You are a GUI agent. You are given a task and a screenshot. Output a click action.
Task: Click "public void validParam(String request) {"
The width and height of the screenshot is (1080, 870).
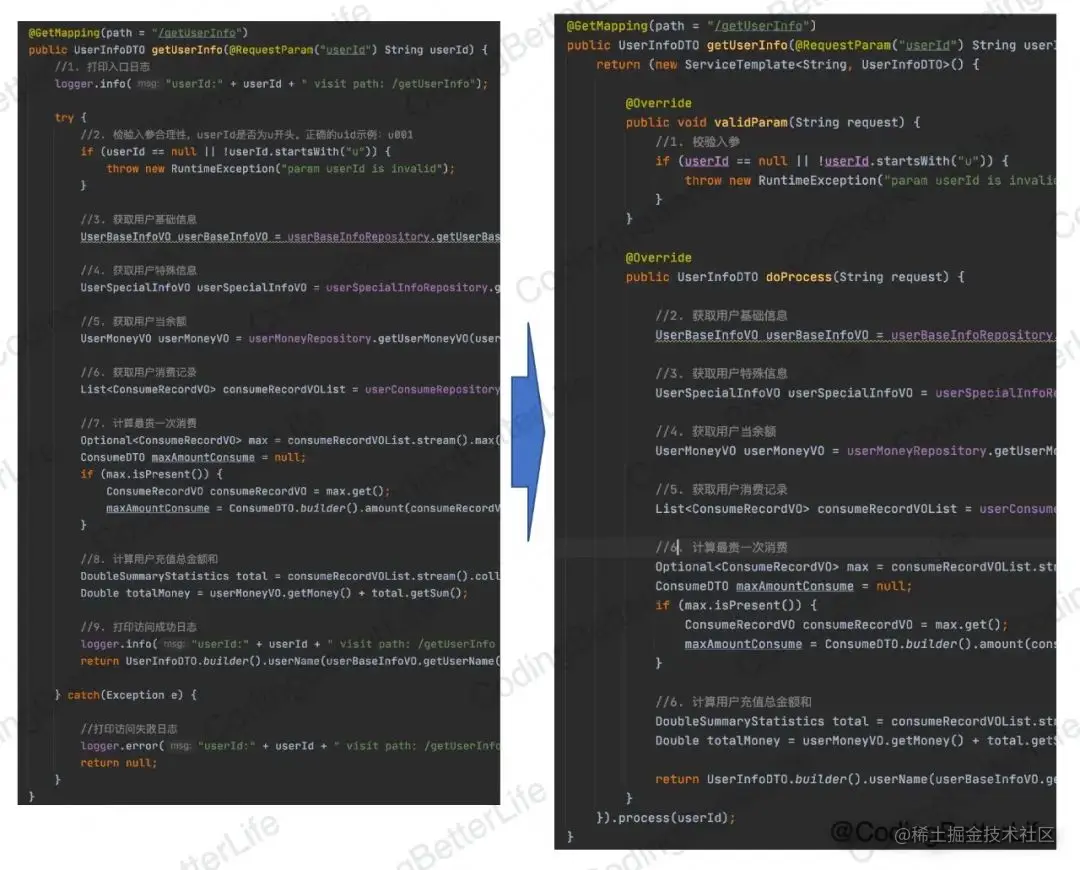pos(773,122)
